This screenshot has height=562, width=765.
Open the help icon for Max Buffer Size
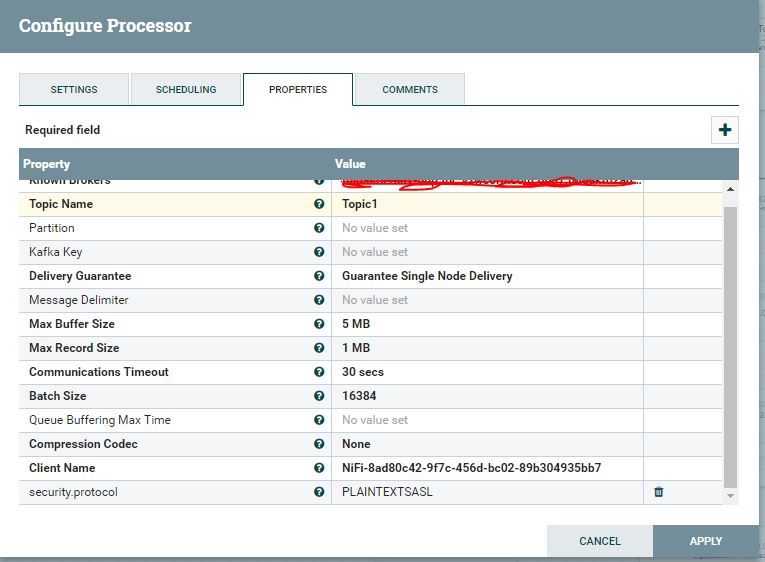(319, 324)
